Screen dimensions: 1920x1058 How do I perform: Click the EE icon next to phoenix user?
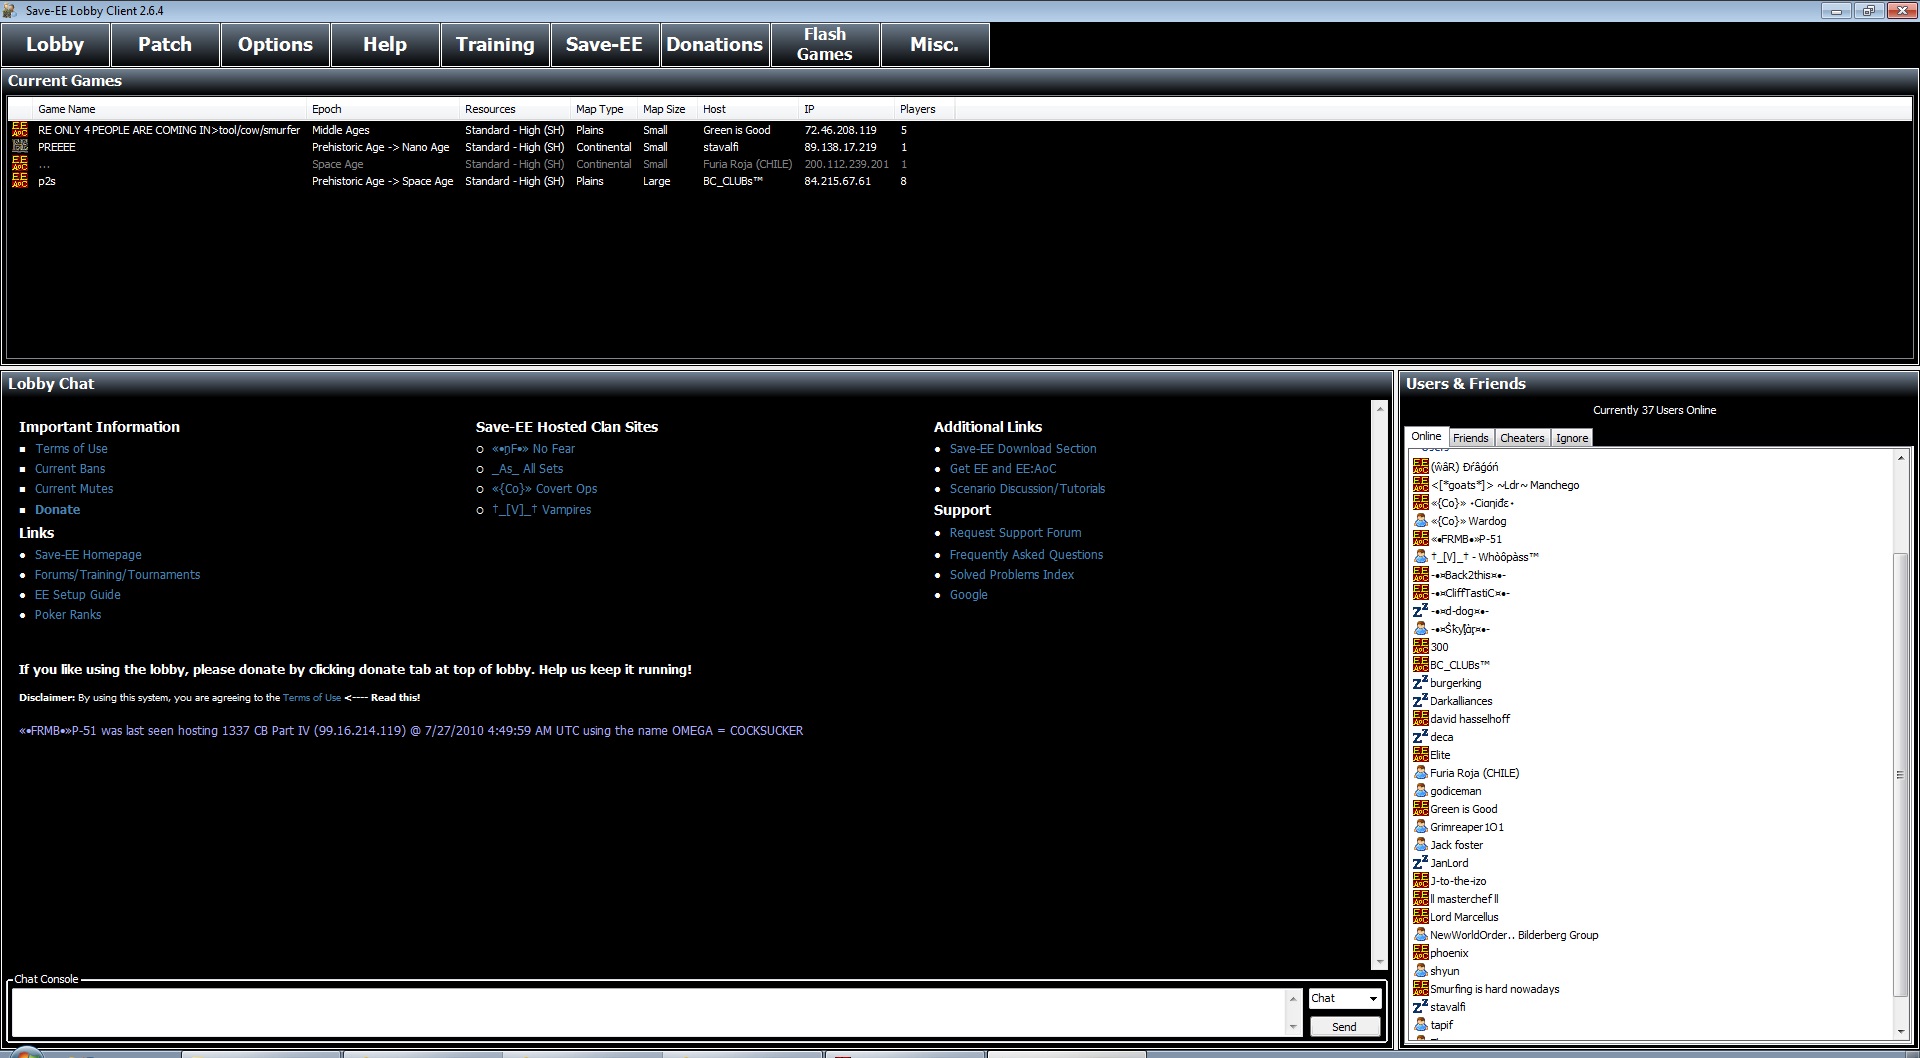pyautogui.click(x=1420, y=953)
